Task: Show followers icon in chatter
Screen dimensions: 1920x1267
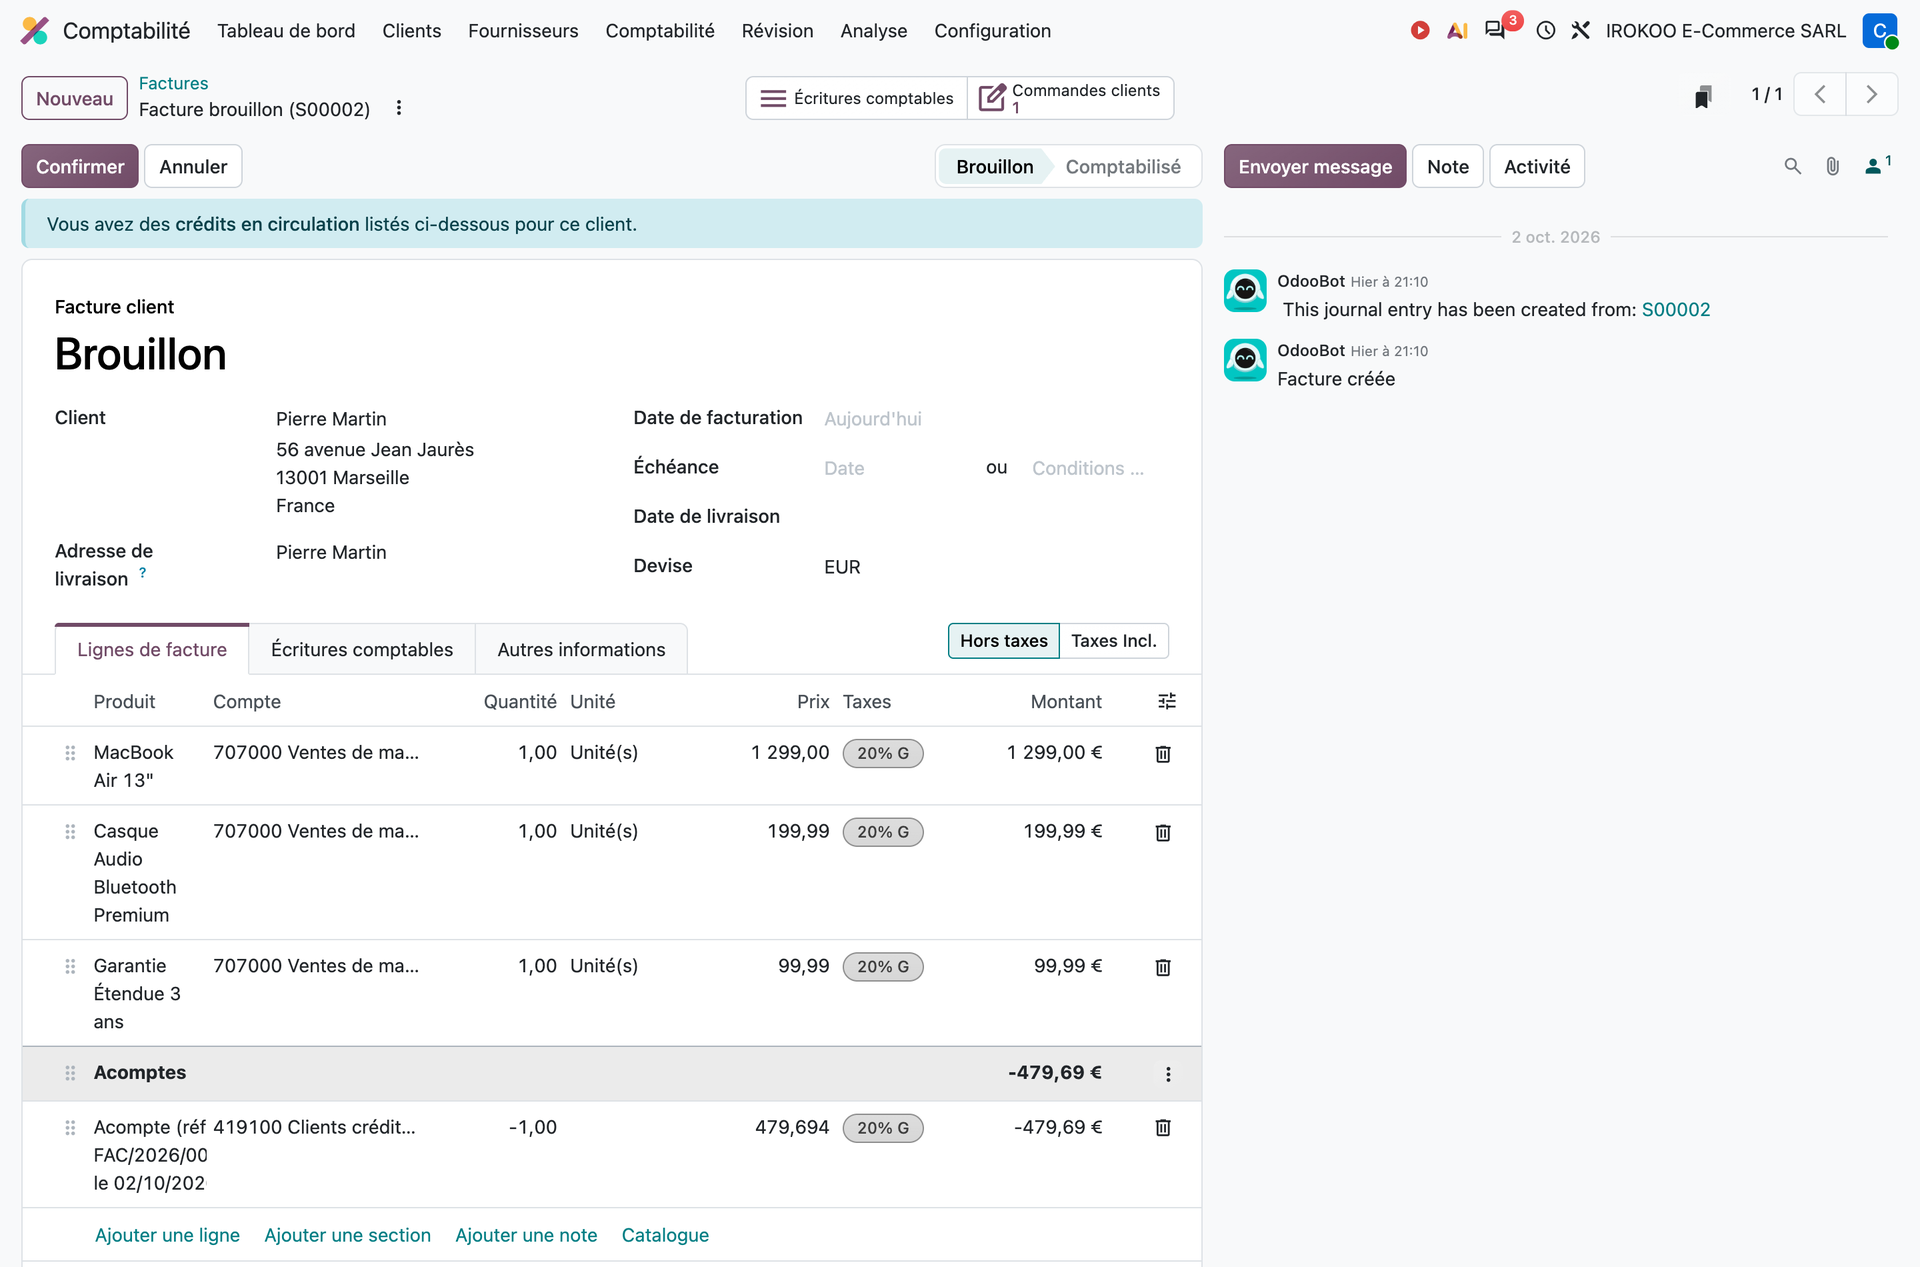Action: click(x=1877, y=166)
